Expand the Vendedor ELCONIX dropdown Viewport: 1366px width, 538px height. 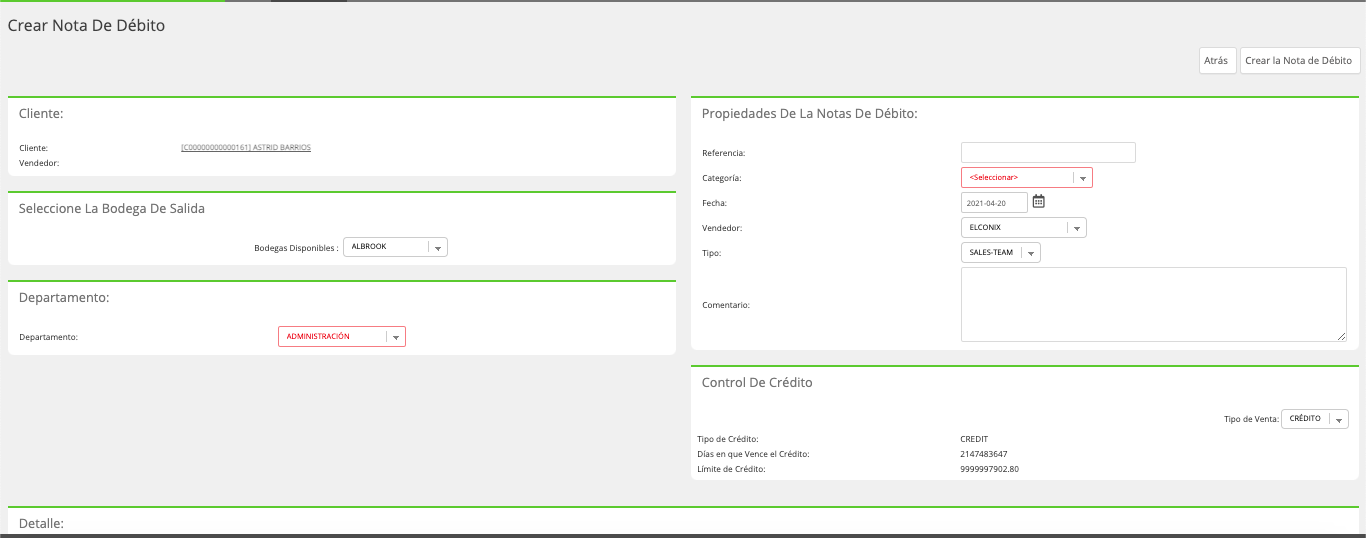click(x=1024, y=228)
